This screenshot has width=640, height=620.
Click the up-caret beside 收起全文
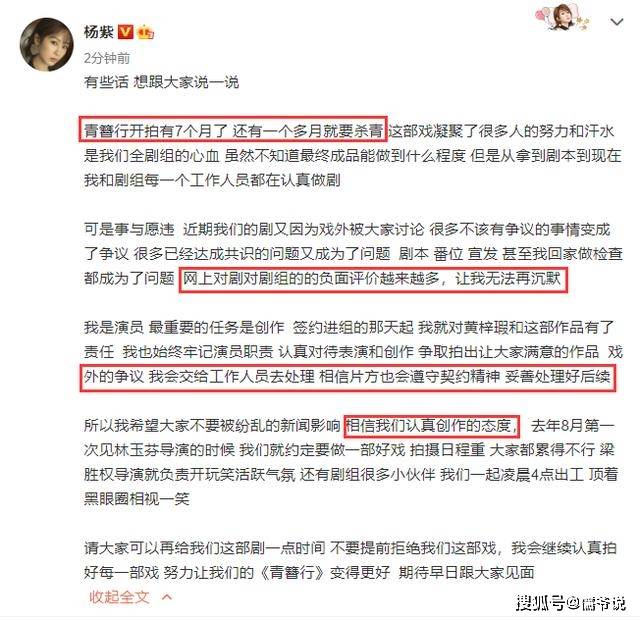pos(167,598)
